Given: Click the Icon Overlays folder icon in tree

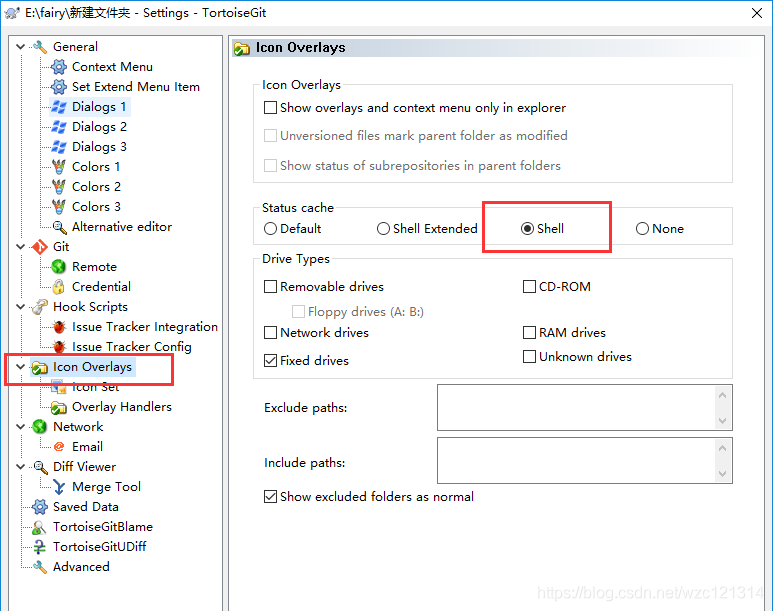Looking at the screenshot, I should [39, 367].
